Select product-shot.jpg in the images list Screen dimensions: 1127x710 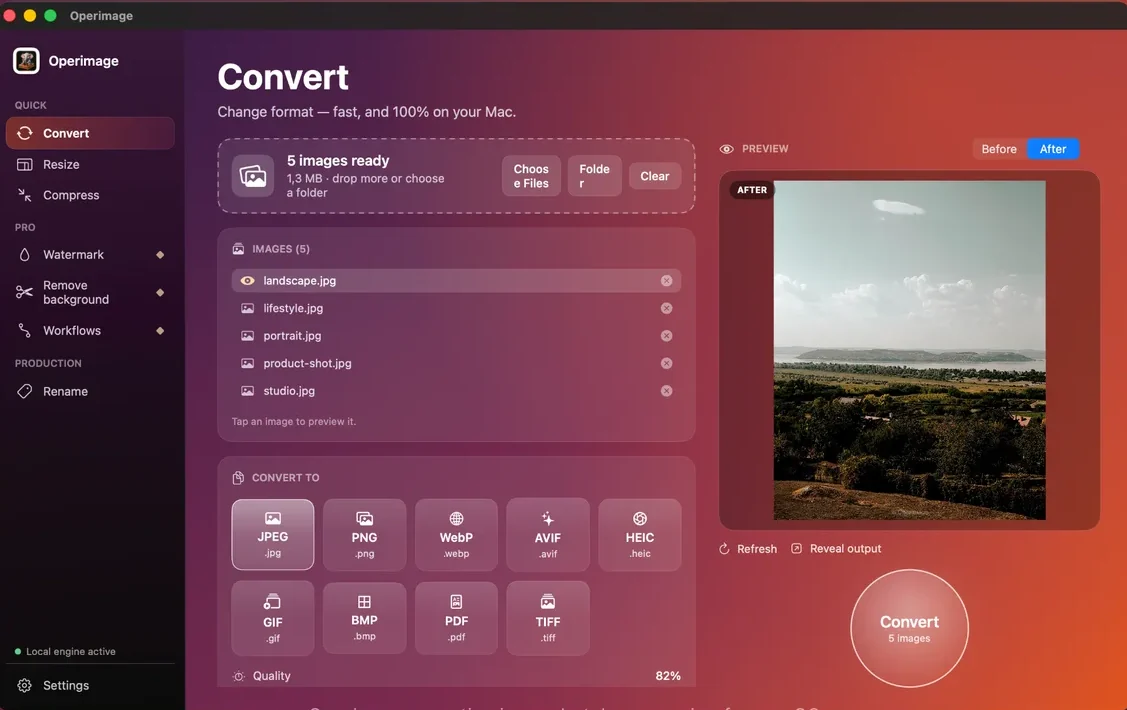[x=456, y=364]
